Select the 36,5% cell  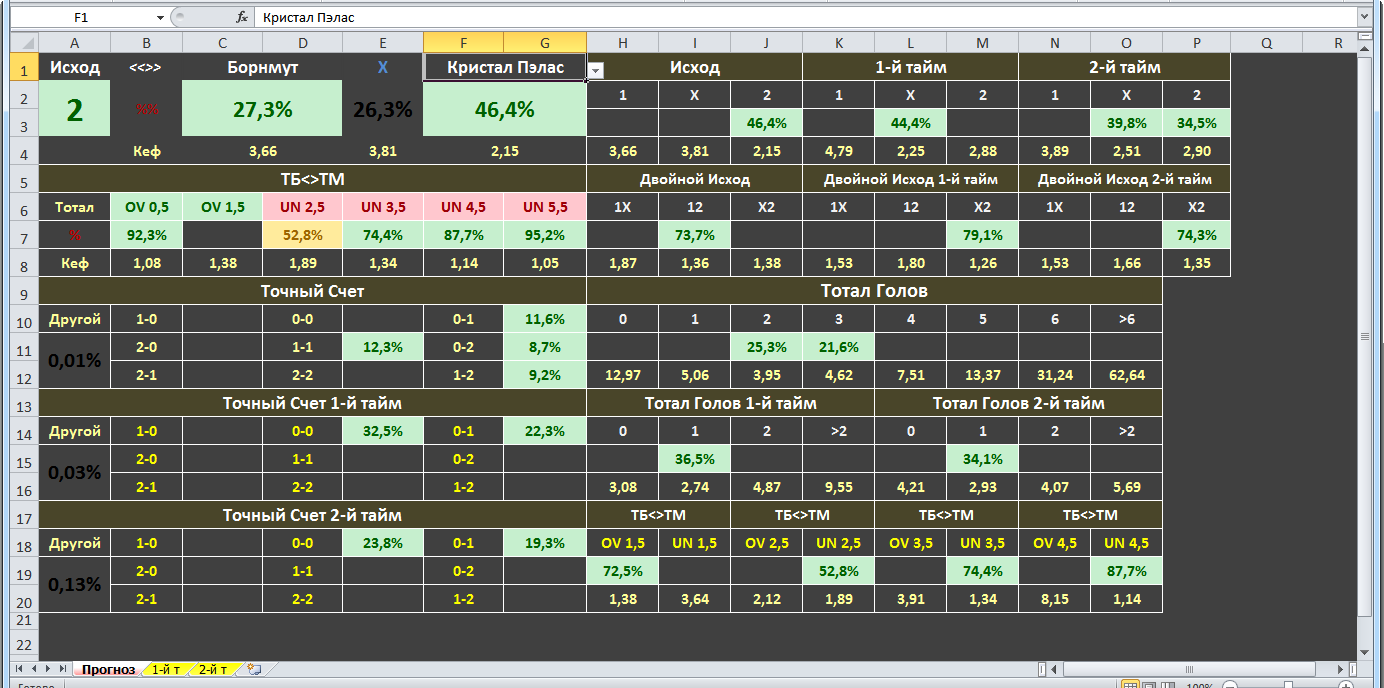tap(695, 460)
